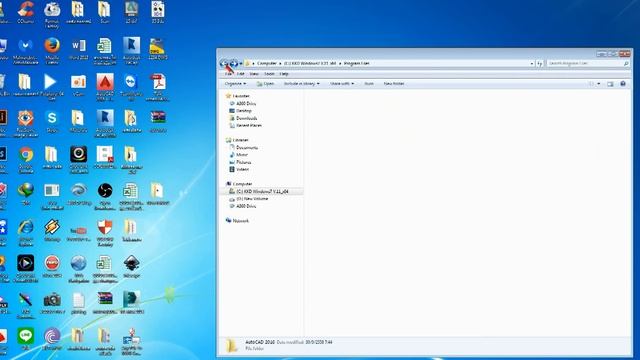This screenshot has height=360, width=640.
Task: Expand Include in library dropdown
Action: click(x=301, y=84)
